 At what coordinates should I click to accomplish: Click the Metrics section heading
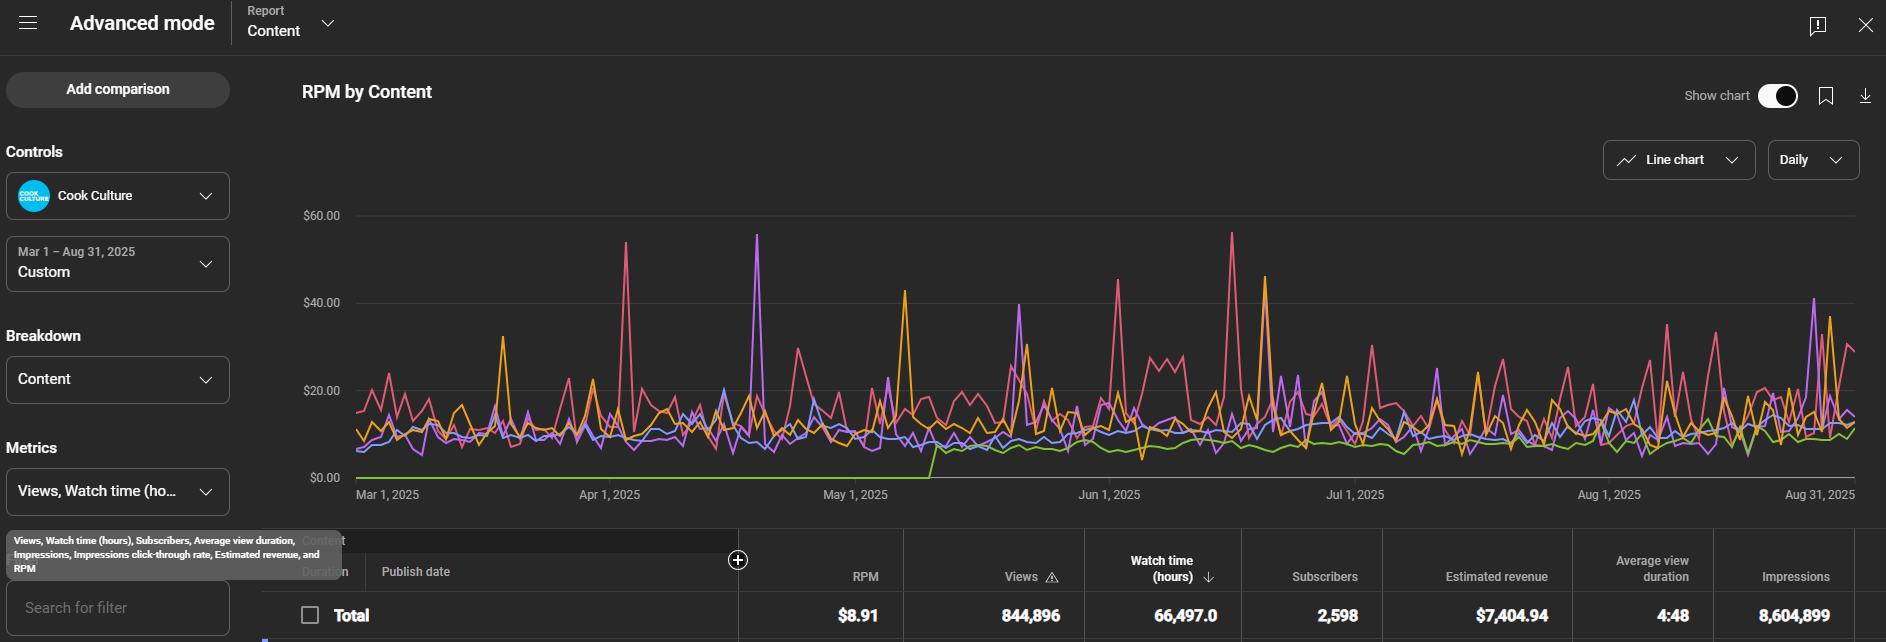click(x=31, y=448)
